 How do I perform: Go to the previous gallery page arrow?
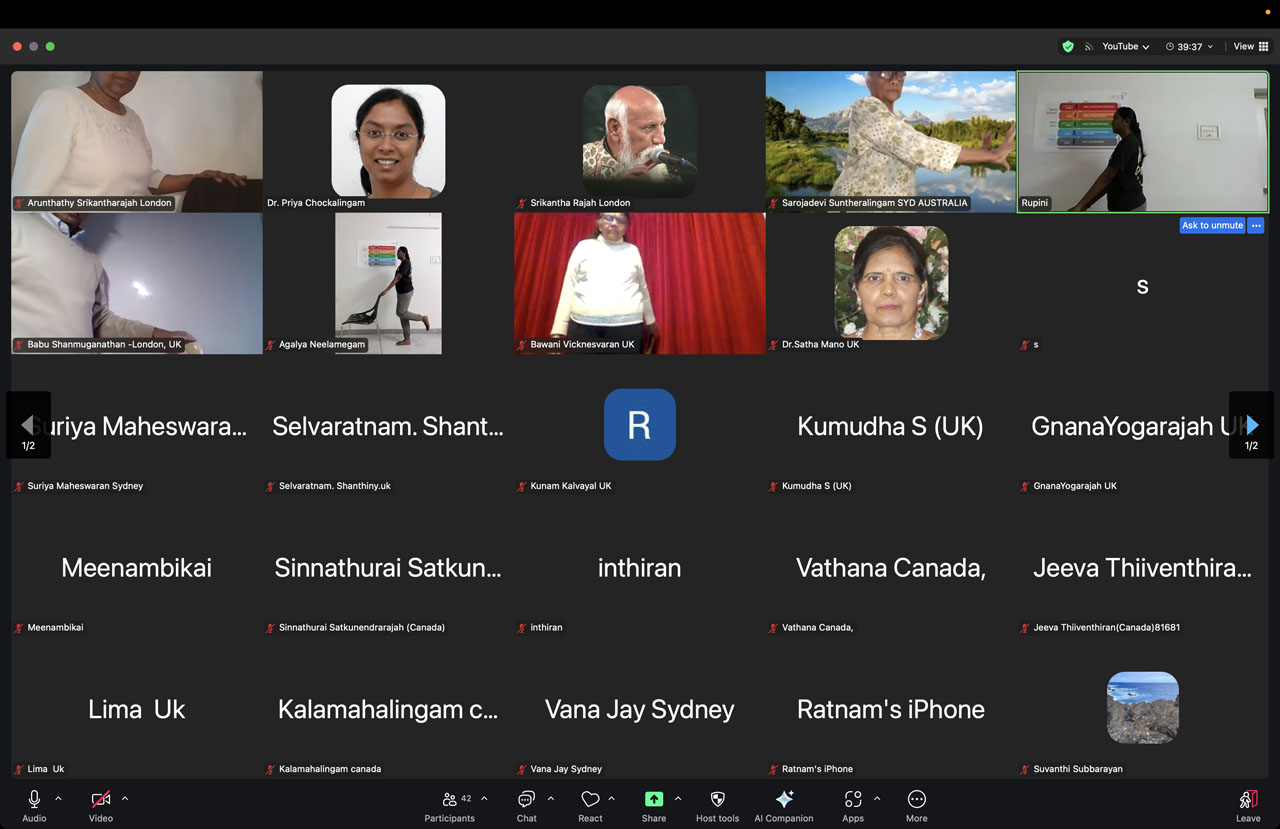pyautogui.click(x=28, y=425)
